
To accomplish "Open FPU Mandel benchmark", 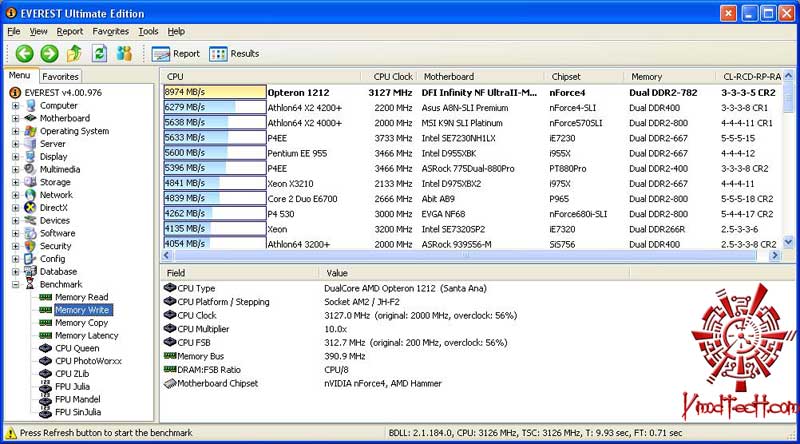I will (78, 399).
